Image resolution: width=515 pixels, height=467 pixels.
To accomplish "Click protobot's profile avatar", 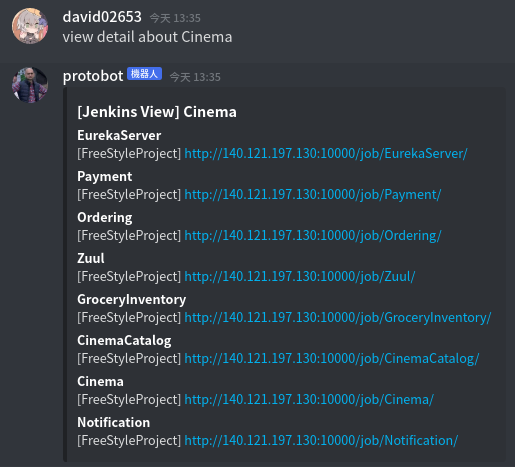I will click(x=30, y=85).
